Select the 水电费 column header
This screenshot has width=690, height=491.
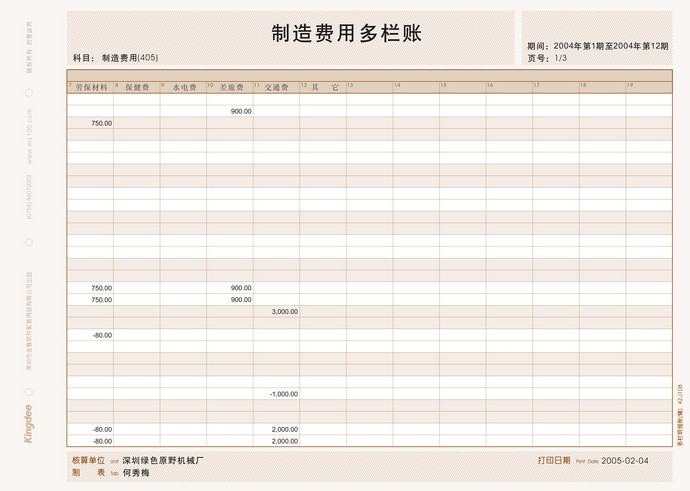click(184, 87)
